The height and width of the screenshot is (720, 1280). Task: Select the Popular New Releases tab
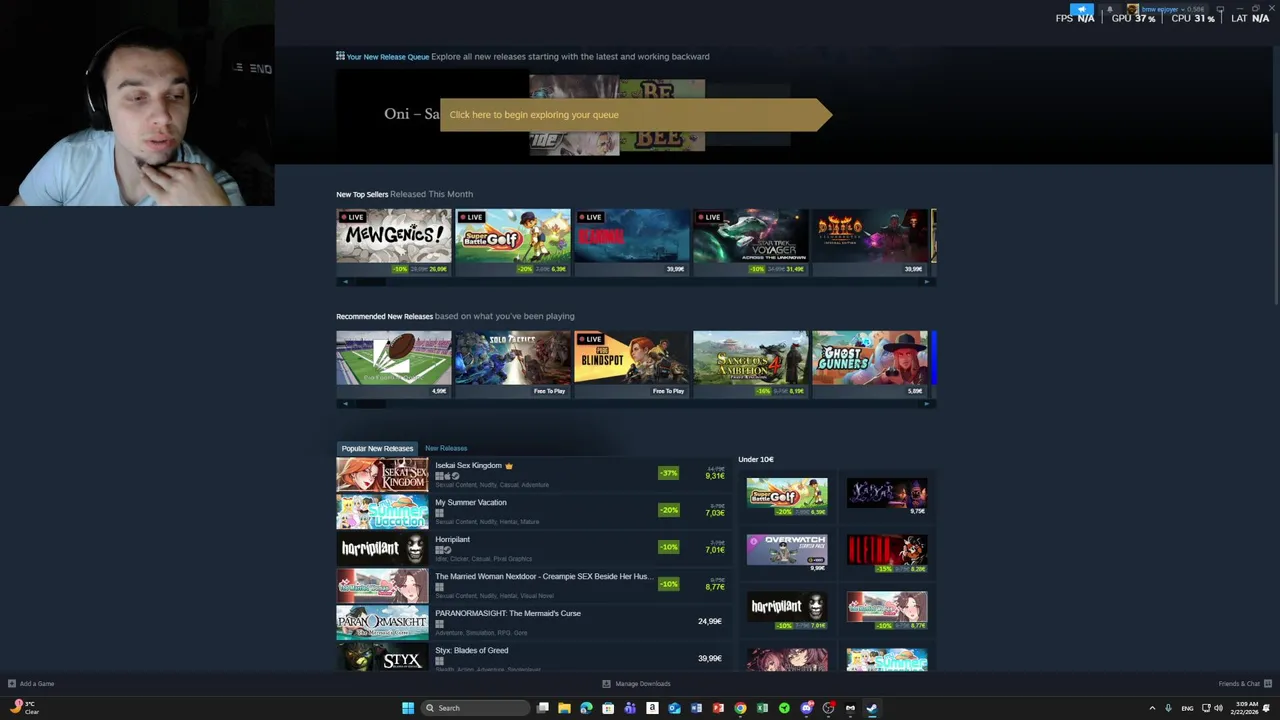[377, 448]
